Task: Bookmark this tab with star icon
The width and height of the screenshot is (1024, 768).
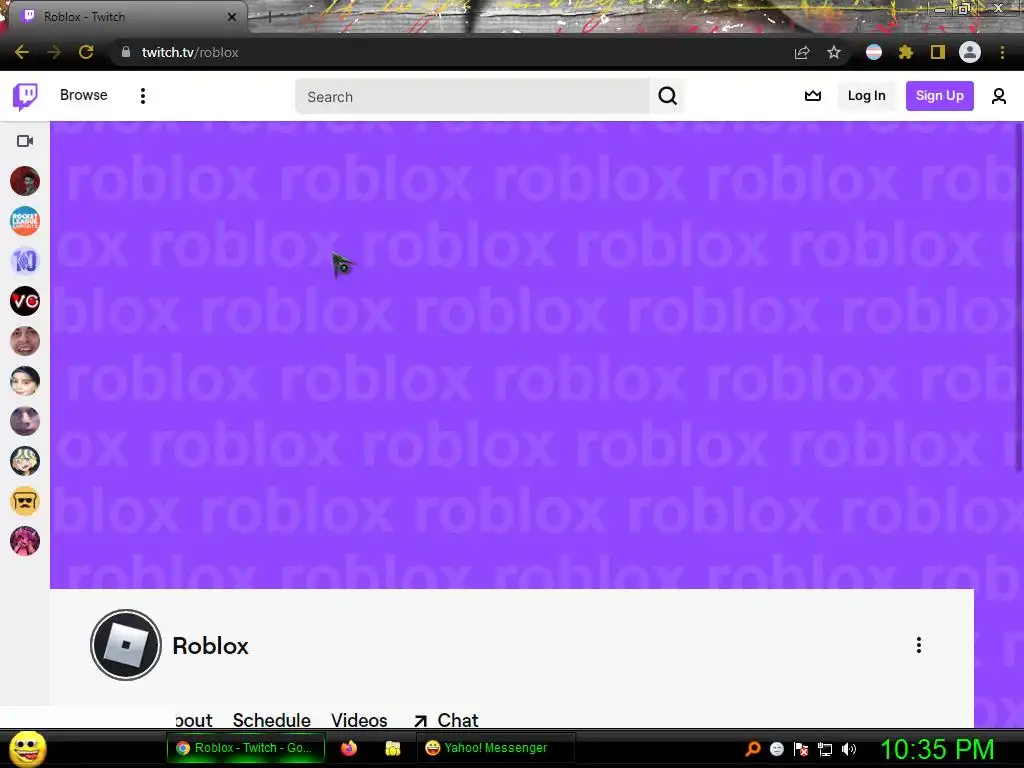Action: click(834, 52)
